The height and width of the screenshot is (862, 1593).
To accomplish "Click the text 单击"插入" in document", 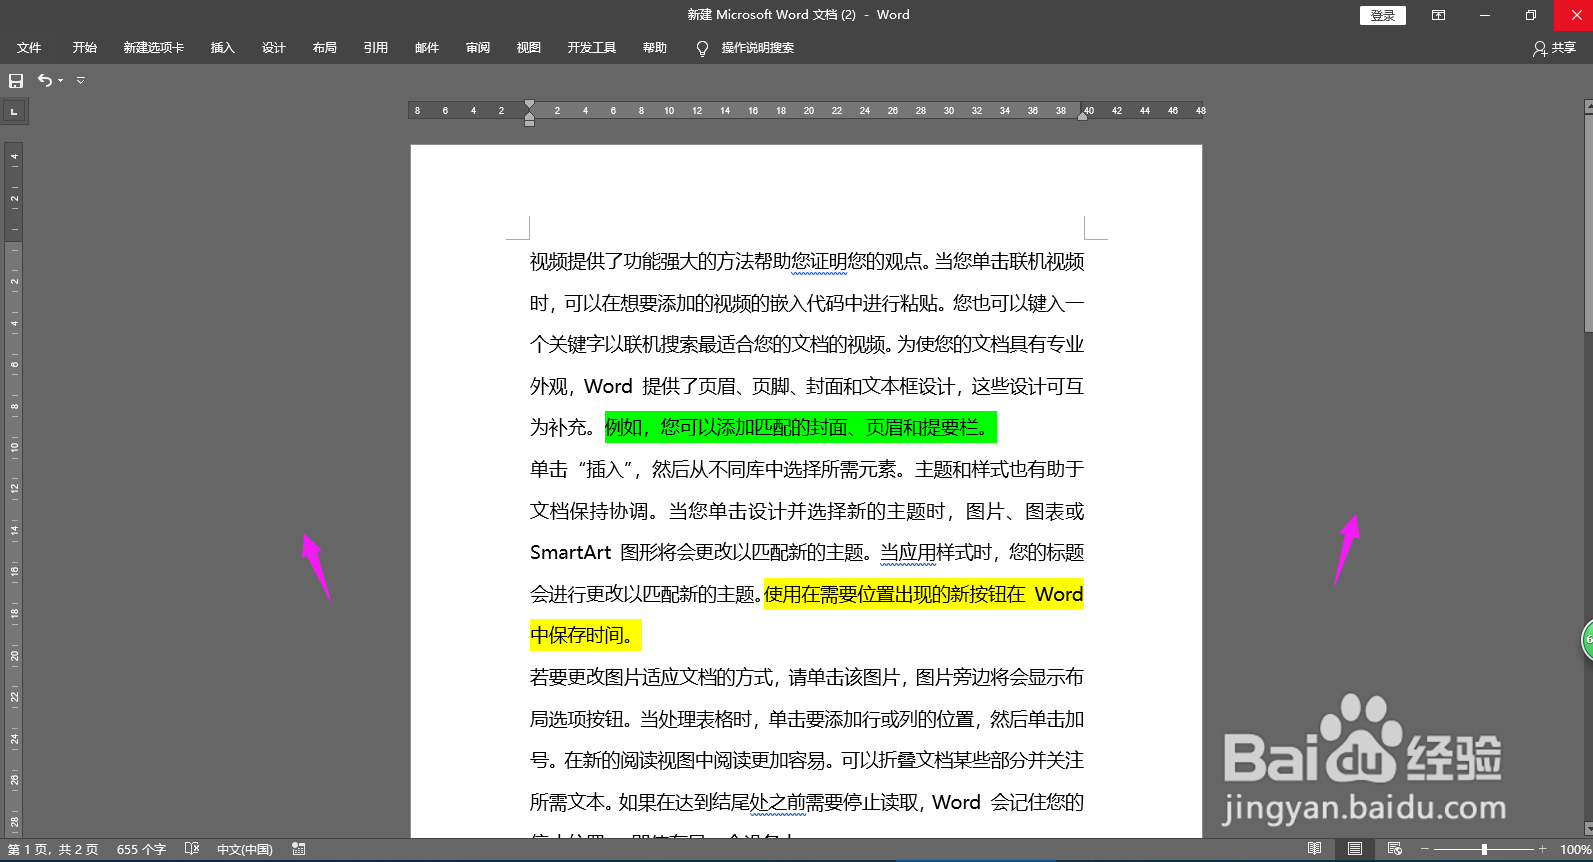I will pos(584,469).
